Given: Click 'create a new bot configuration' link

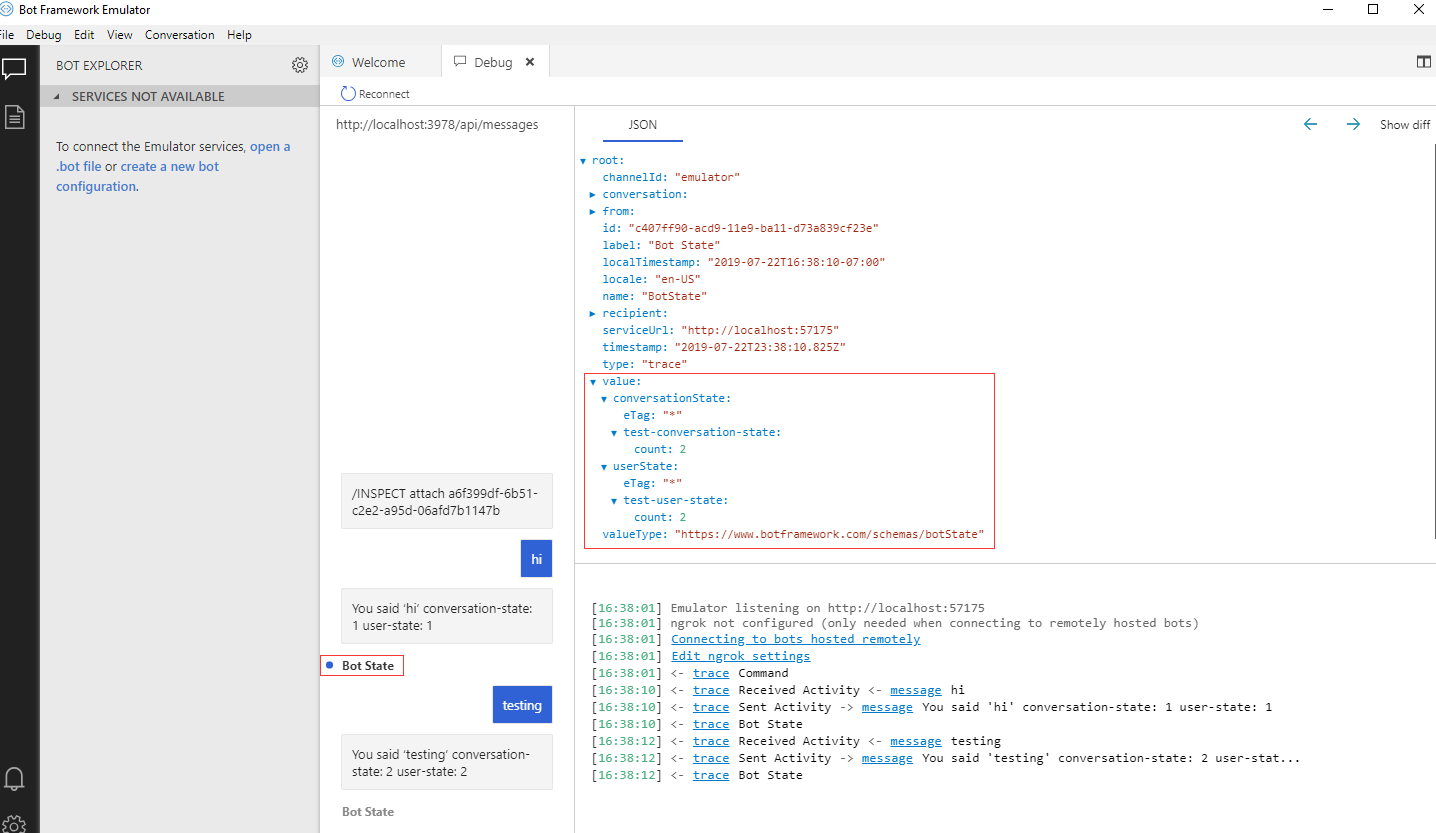Looking at the screenshot, I should coord(169,167).
